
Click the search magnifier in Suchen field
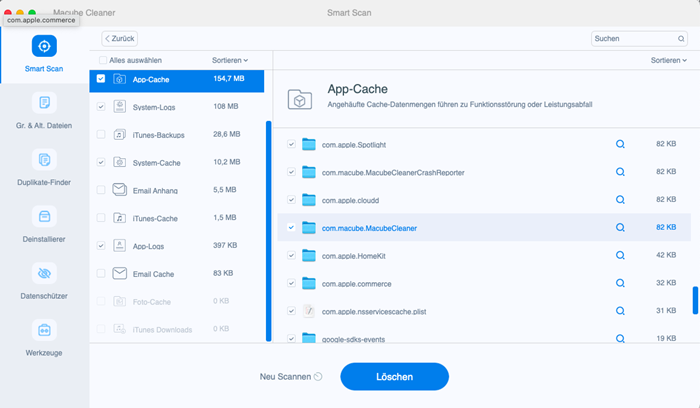(681, 39)
